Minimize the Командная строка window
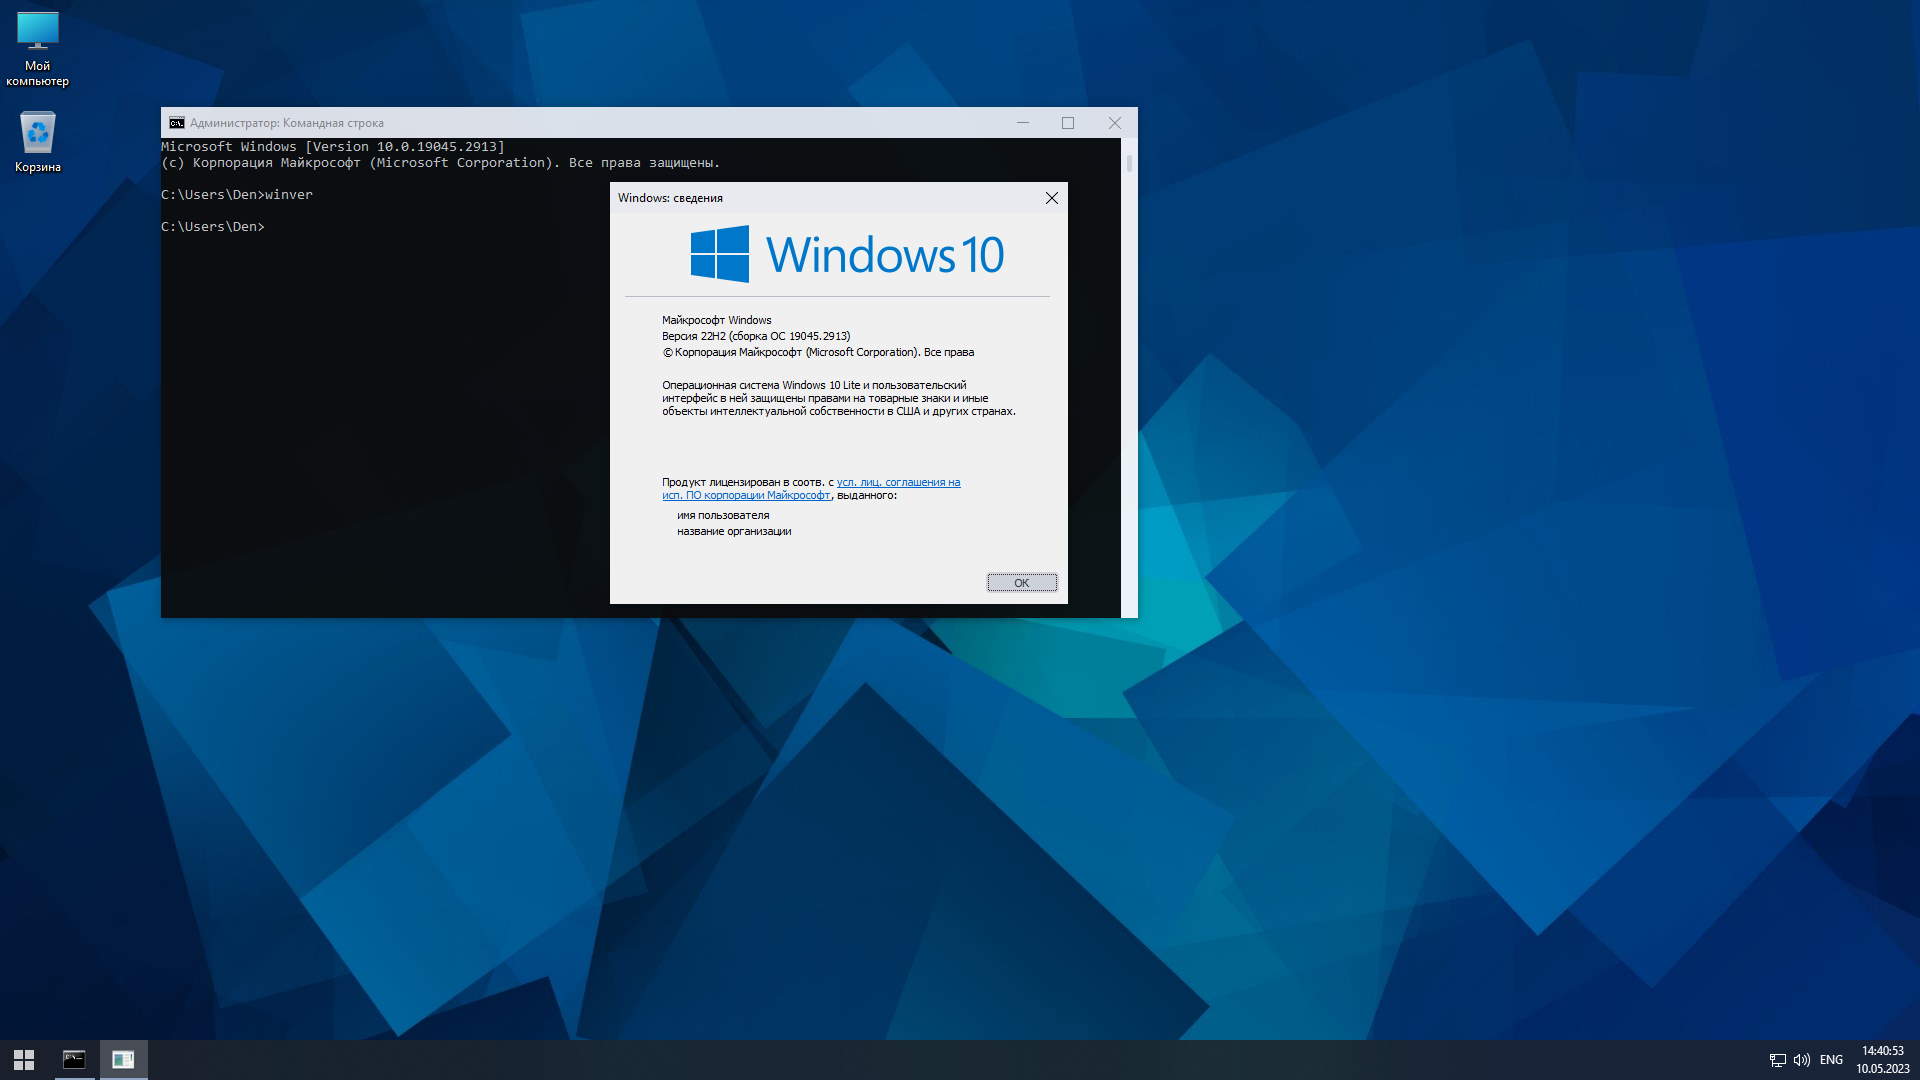1920x1080 pixels. point(1022,123)
